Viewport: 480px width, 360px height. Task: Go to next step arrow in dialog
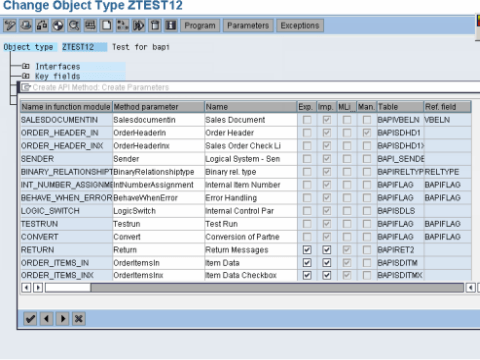click(x=63, y=319)
